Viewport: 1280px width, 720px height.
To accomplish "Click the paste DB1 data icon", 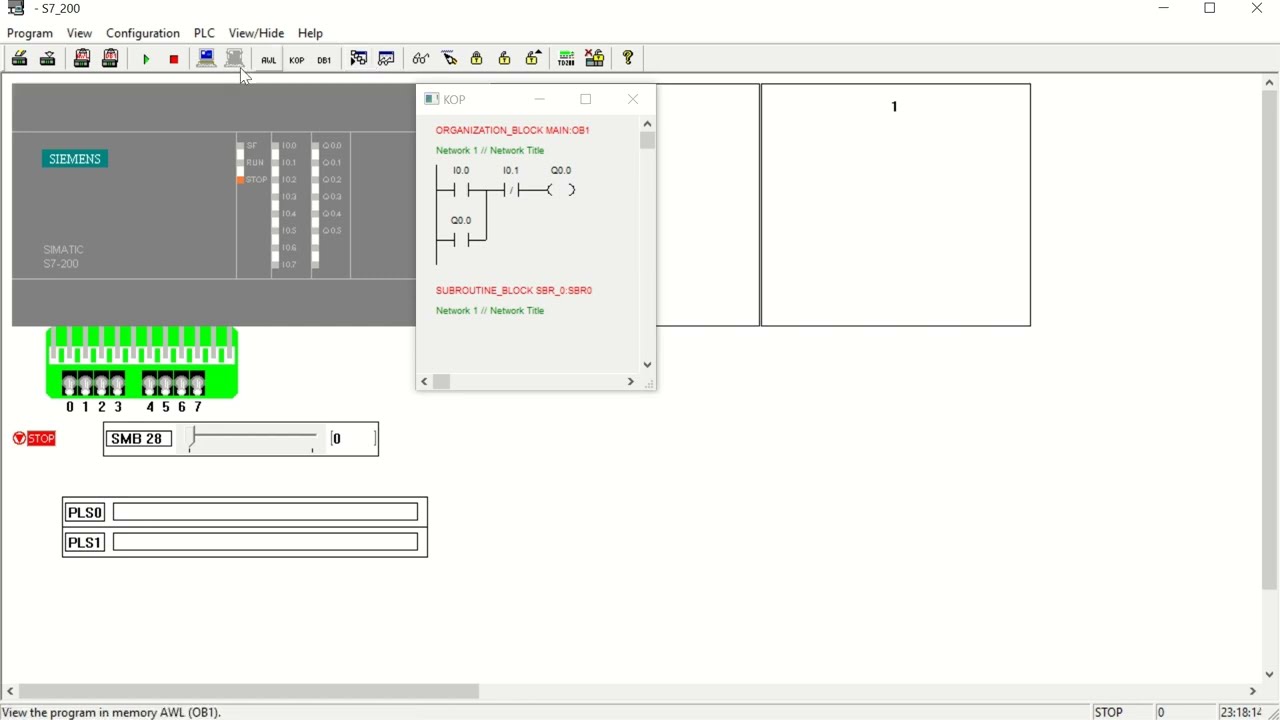I will point(110,59).
